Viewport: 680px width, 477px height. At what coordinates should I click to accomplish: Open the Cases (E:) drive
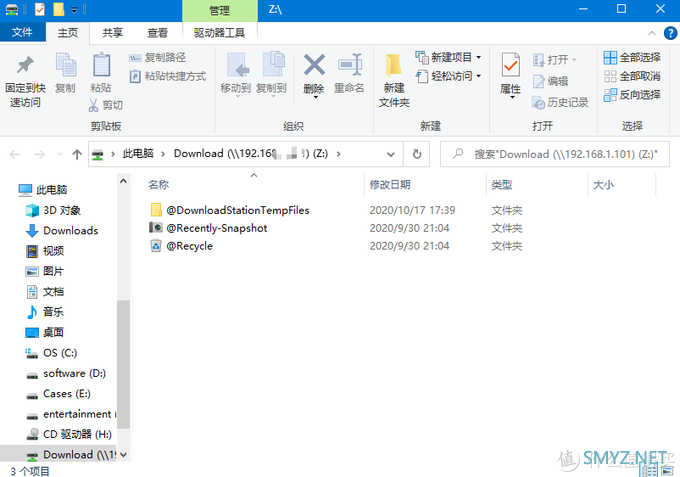coord(58,394)
